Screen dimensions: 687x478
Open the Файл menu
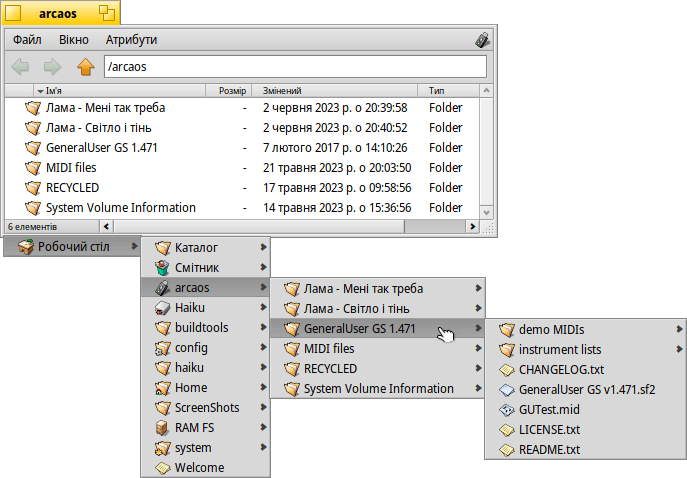coord(27,40)
